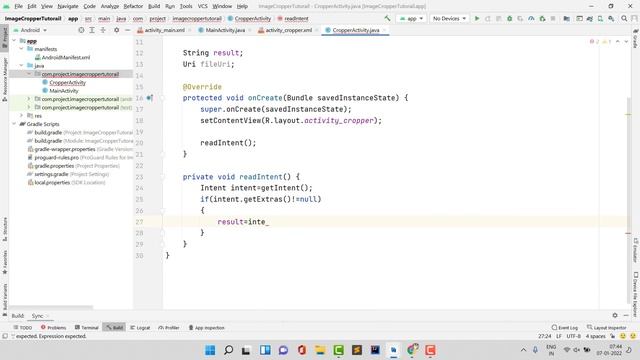The image size is (640, 360).
Task: Open the app run configuration dropdown
Action: [x=411, y=18]
